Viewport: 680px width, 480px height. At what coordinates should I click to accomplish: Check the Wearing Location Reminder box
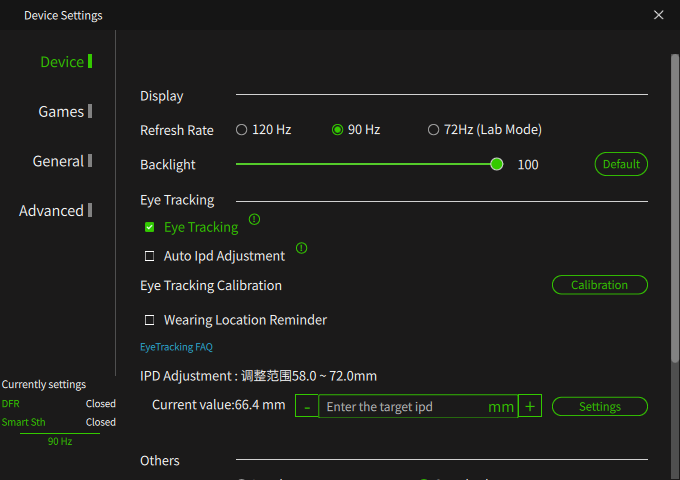coord(150,320)
